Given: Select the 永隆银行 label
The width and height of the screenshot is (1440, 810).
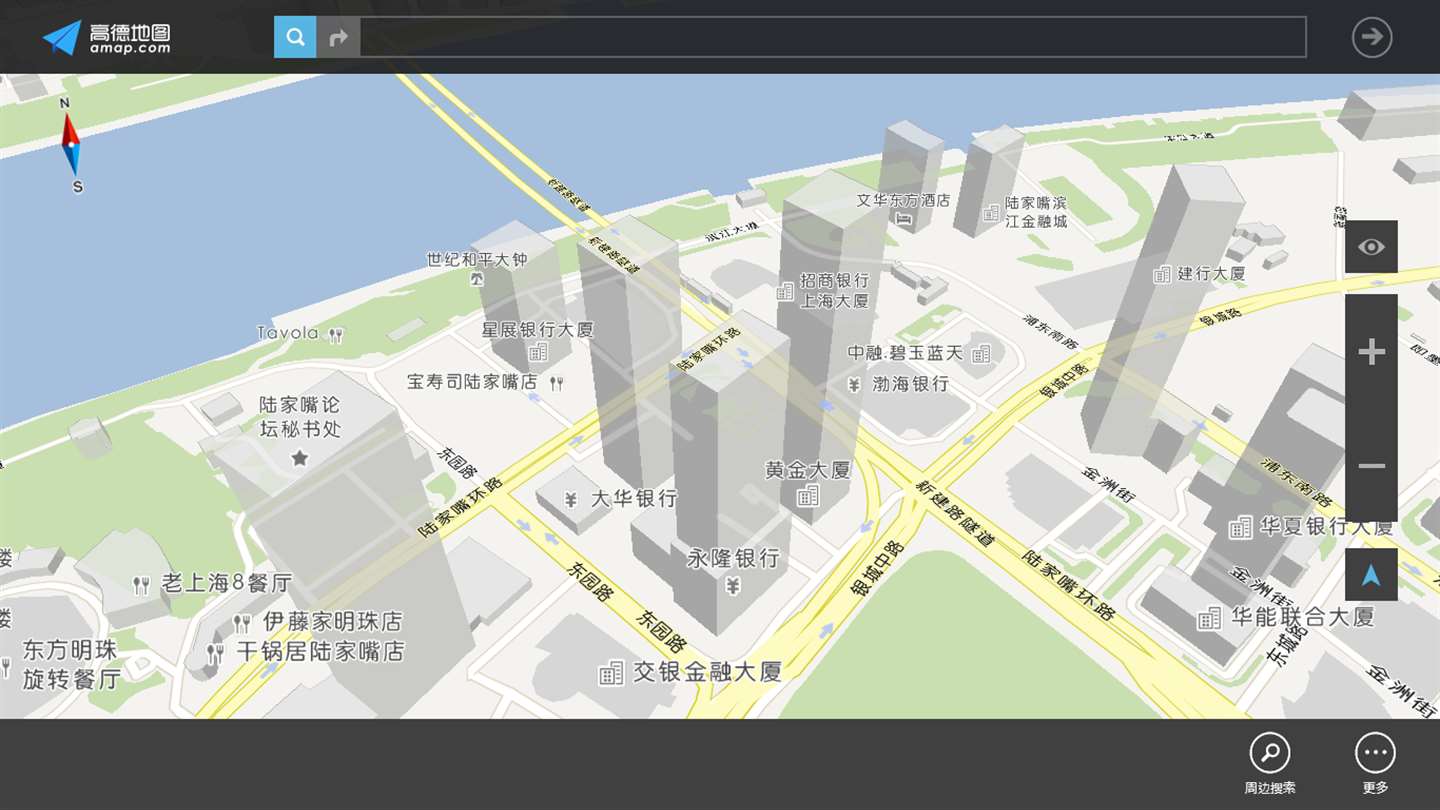Looking at the screenshot, I should point(733,558).
